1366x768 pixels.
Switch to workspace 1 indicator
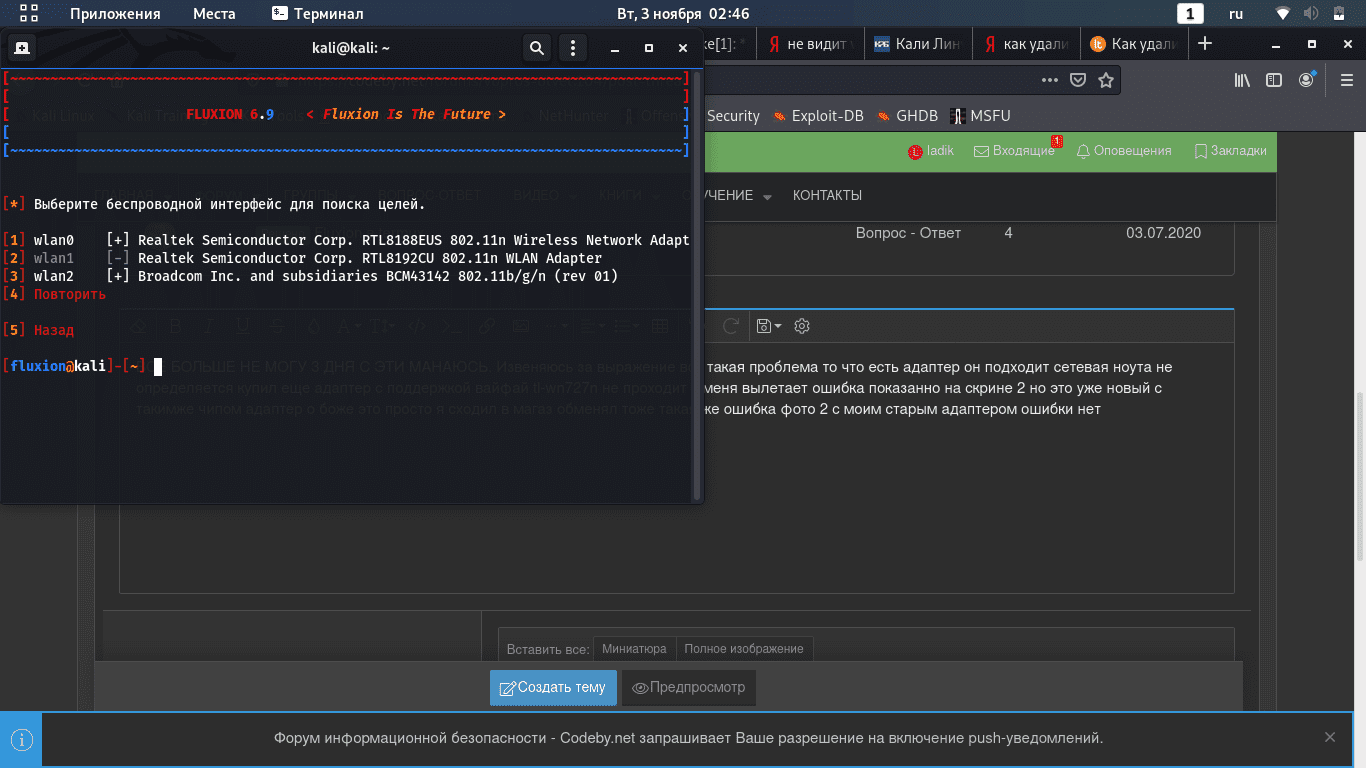tap(1190, 14)
